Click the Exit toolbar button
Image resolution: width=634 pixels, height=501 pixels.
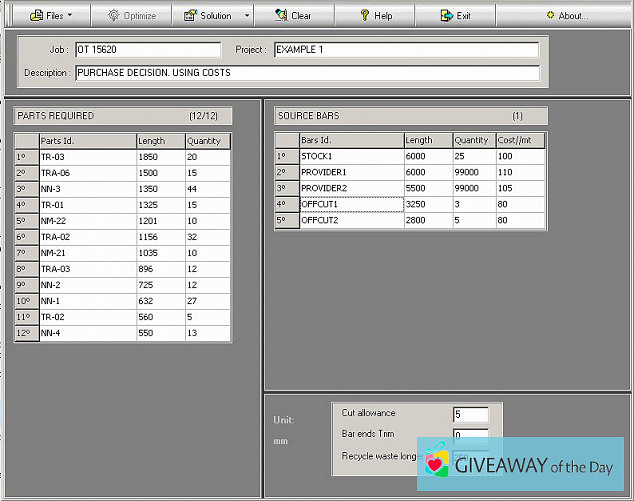click(x=456, y=15)
